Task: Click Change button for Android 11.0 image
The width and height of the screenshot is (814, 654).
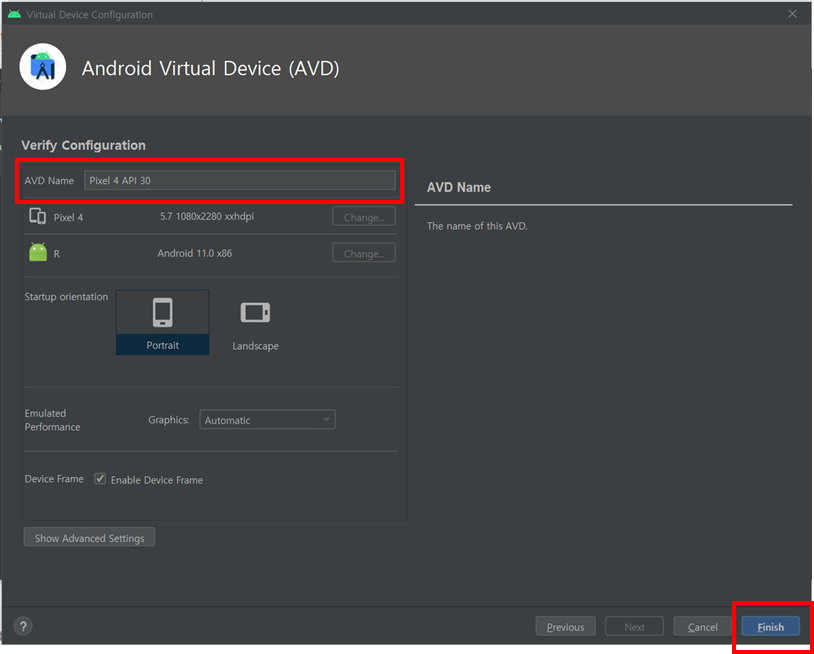Action: tap(364, 253)
